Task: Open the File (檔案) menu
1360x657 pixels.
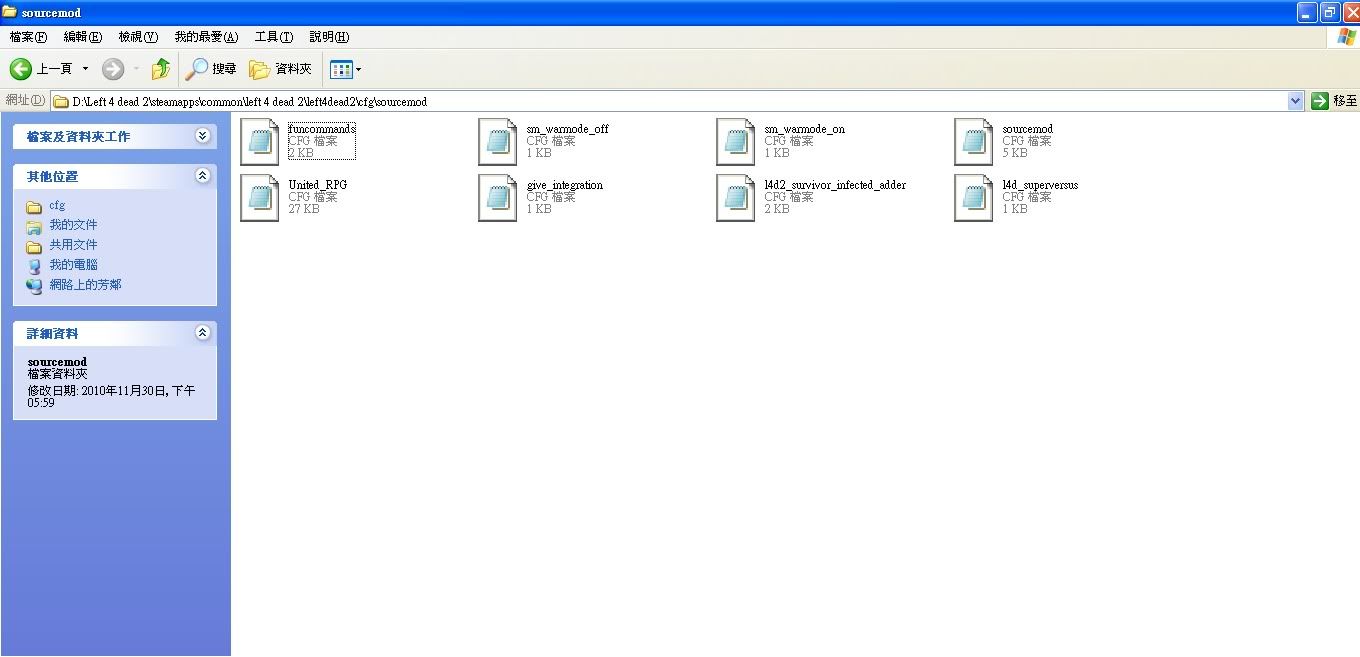Action: pyautogui.click(x=28, y=37)
